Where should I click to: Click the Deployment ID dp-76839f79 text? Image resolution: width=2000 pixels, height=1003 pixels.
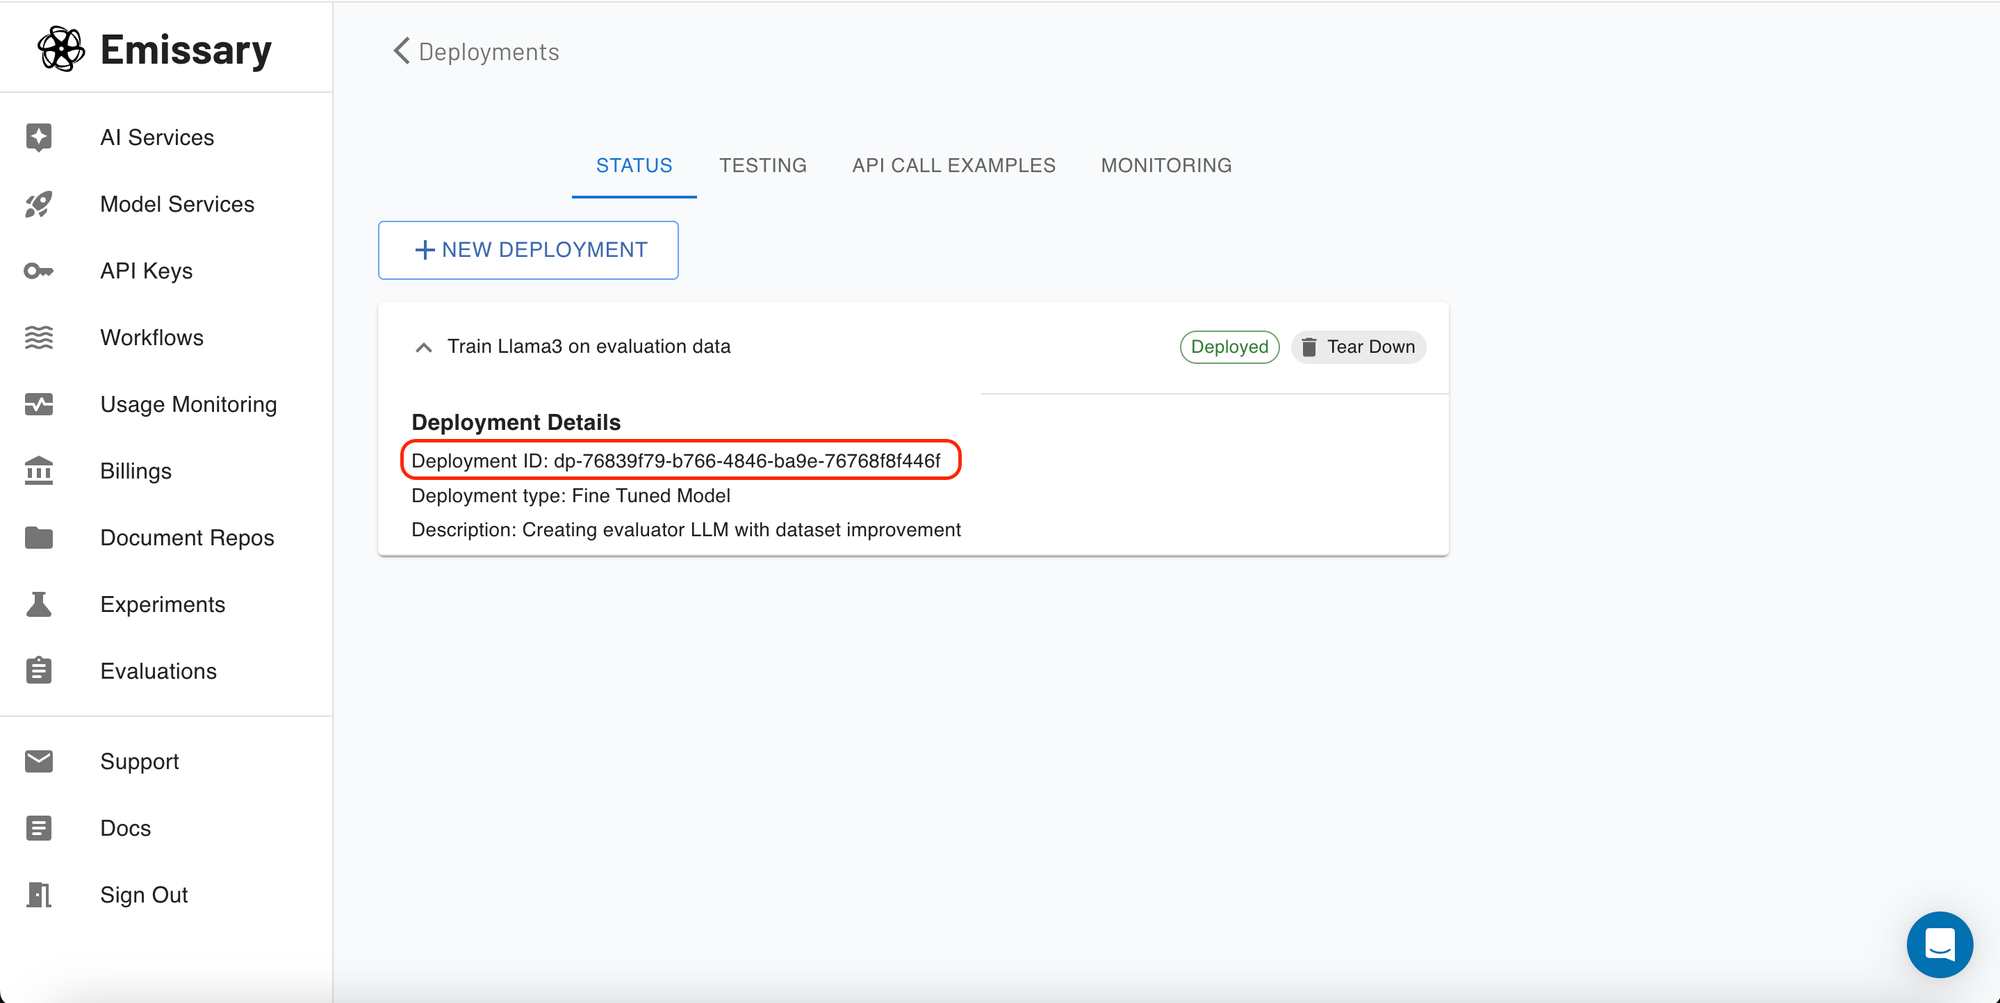pyautogui.click(x=676, y=461)
